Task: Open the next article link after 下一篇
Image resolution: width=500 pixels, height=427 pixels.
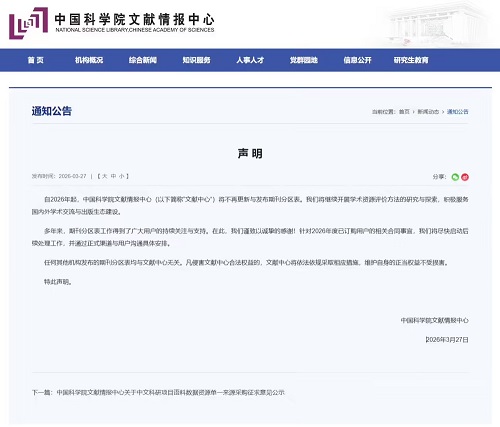Action: tap(171, 392)
